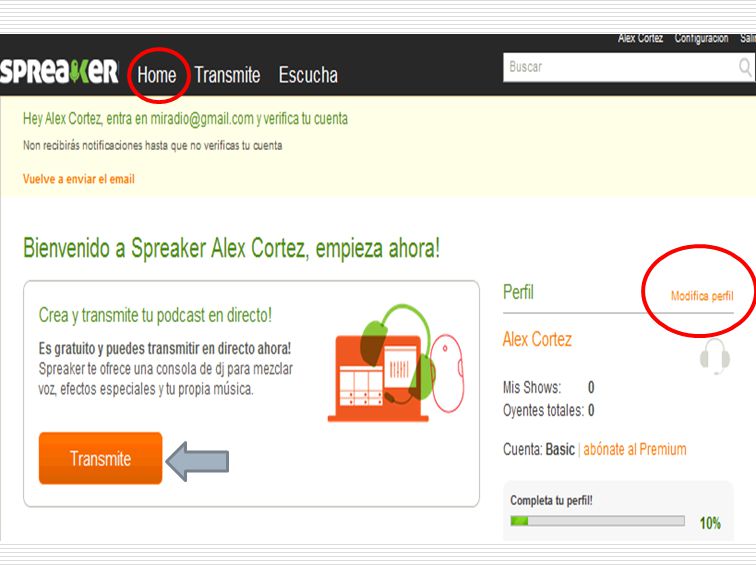Click the gray arrow pointing to Transmite
This screenshot has height=567, width=756.
coord(197,461)
